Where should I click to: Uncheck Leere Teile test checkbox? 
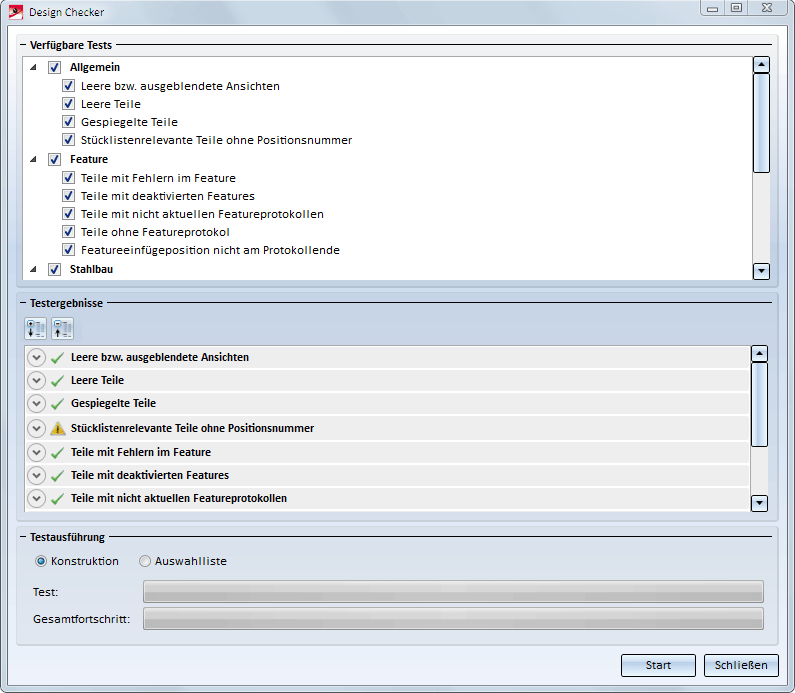68,104
